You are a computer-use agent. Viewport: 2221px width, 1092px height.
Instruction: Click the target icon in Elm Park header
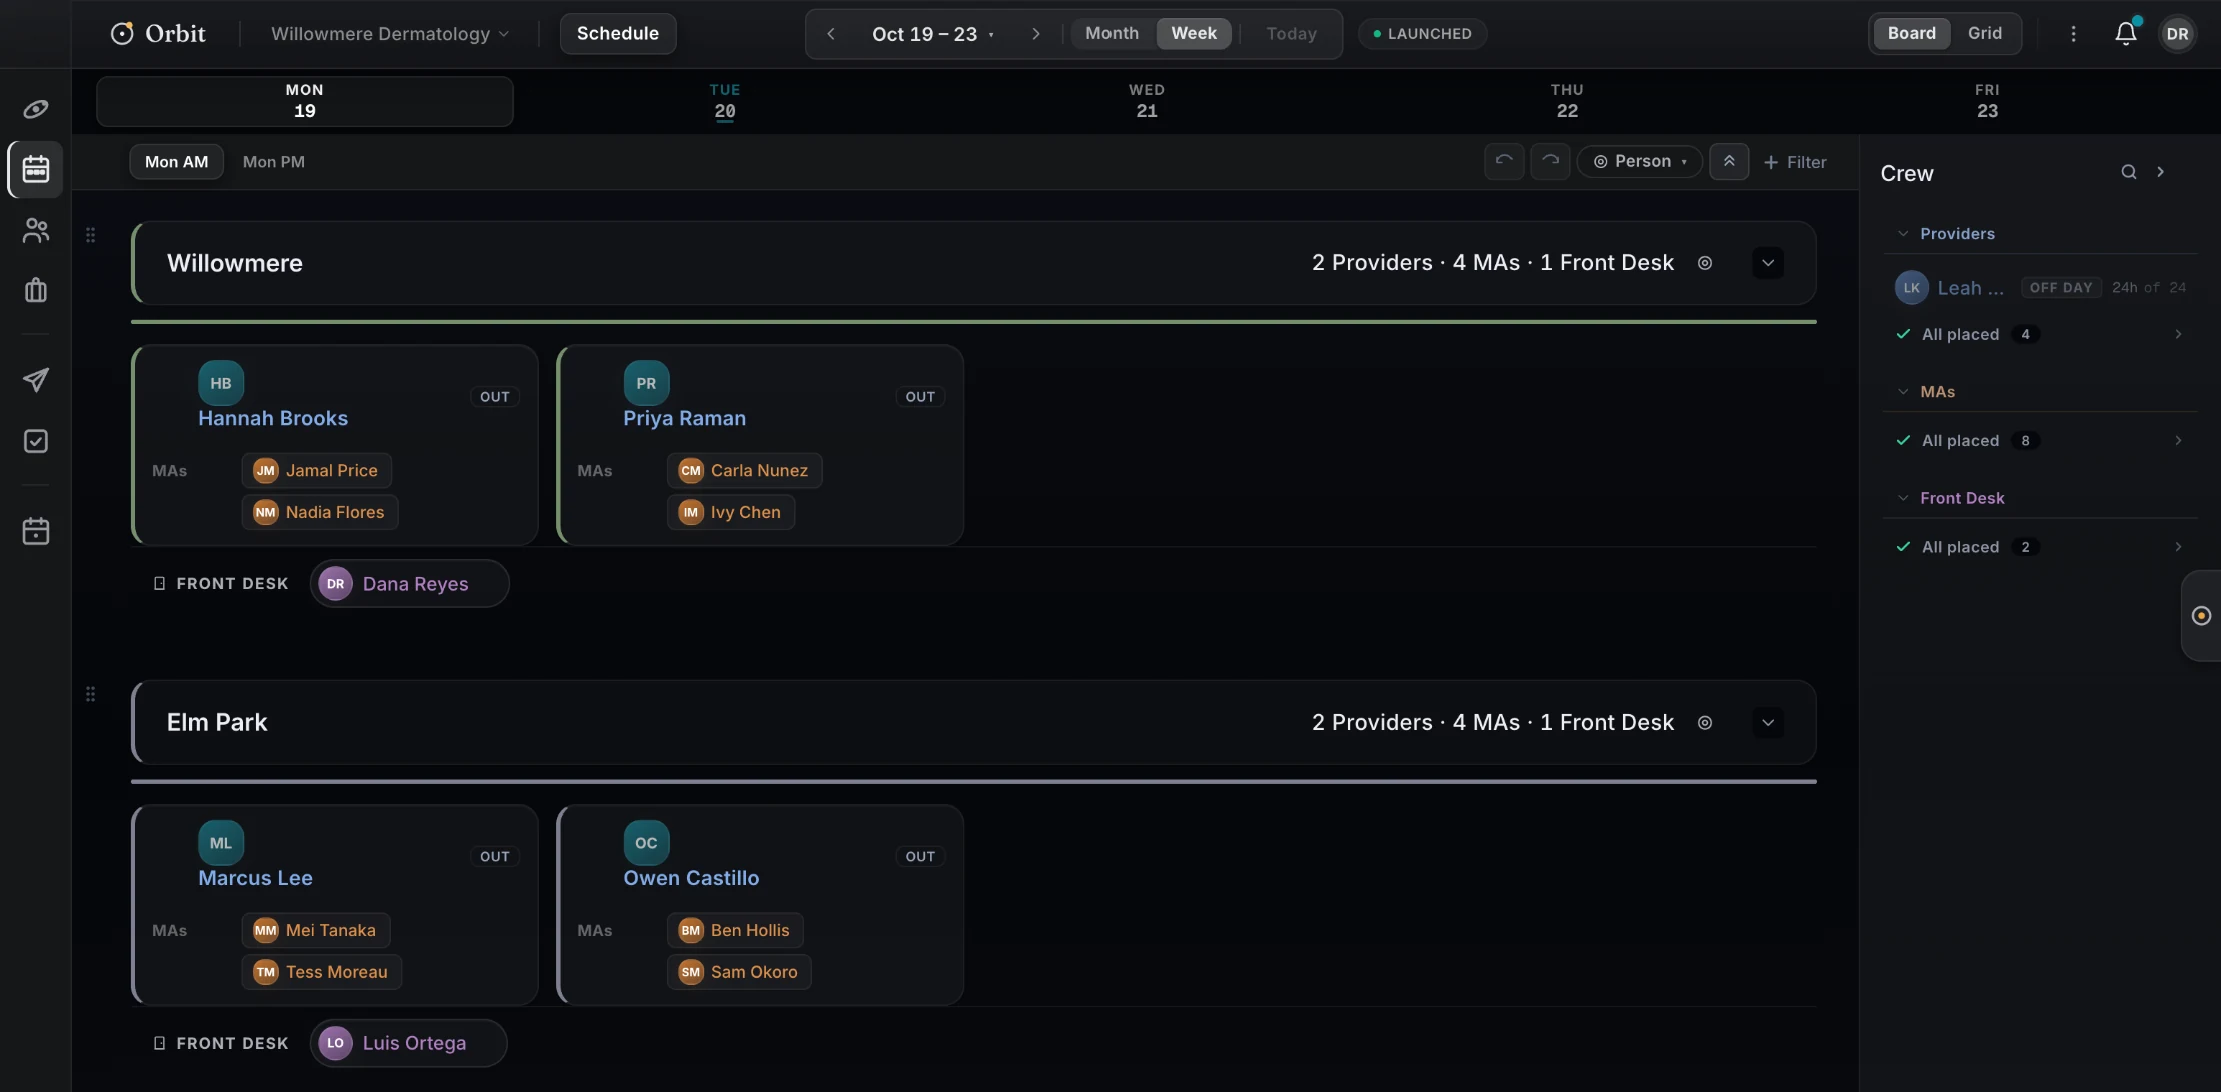tap(1705, 723)
